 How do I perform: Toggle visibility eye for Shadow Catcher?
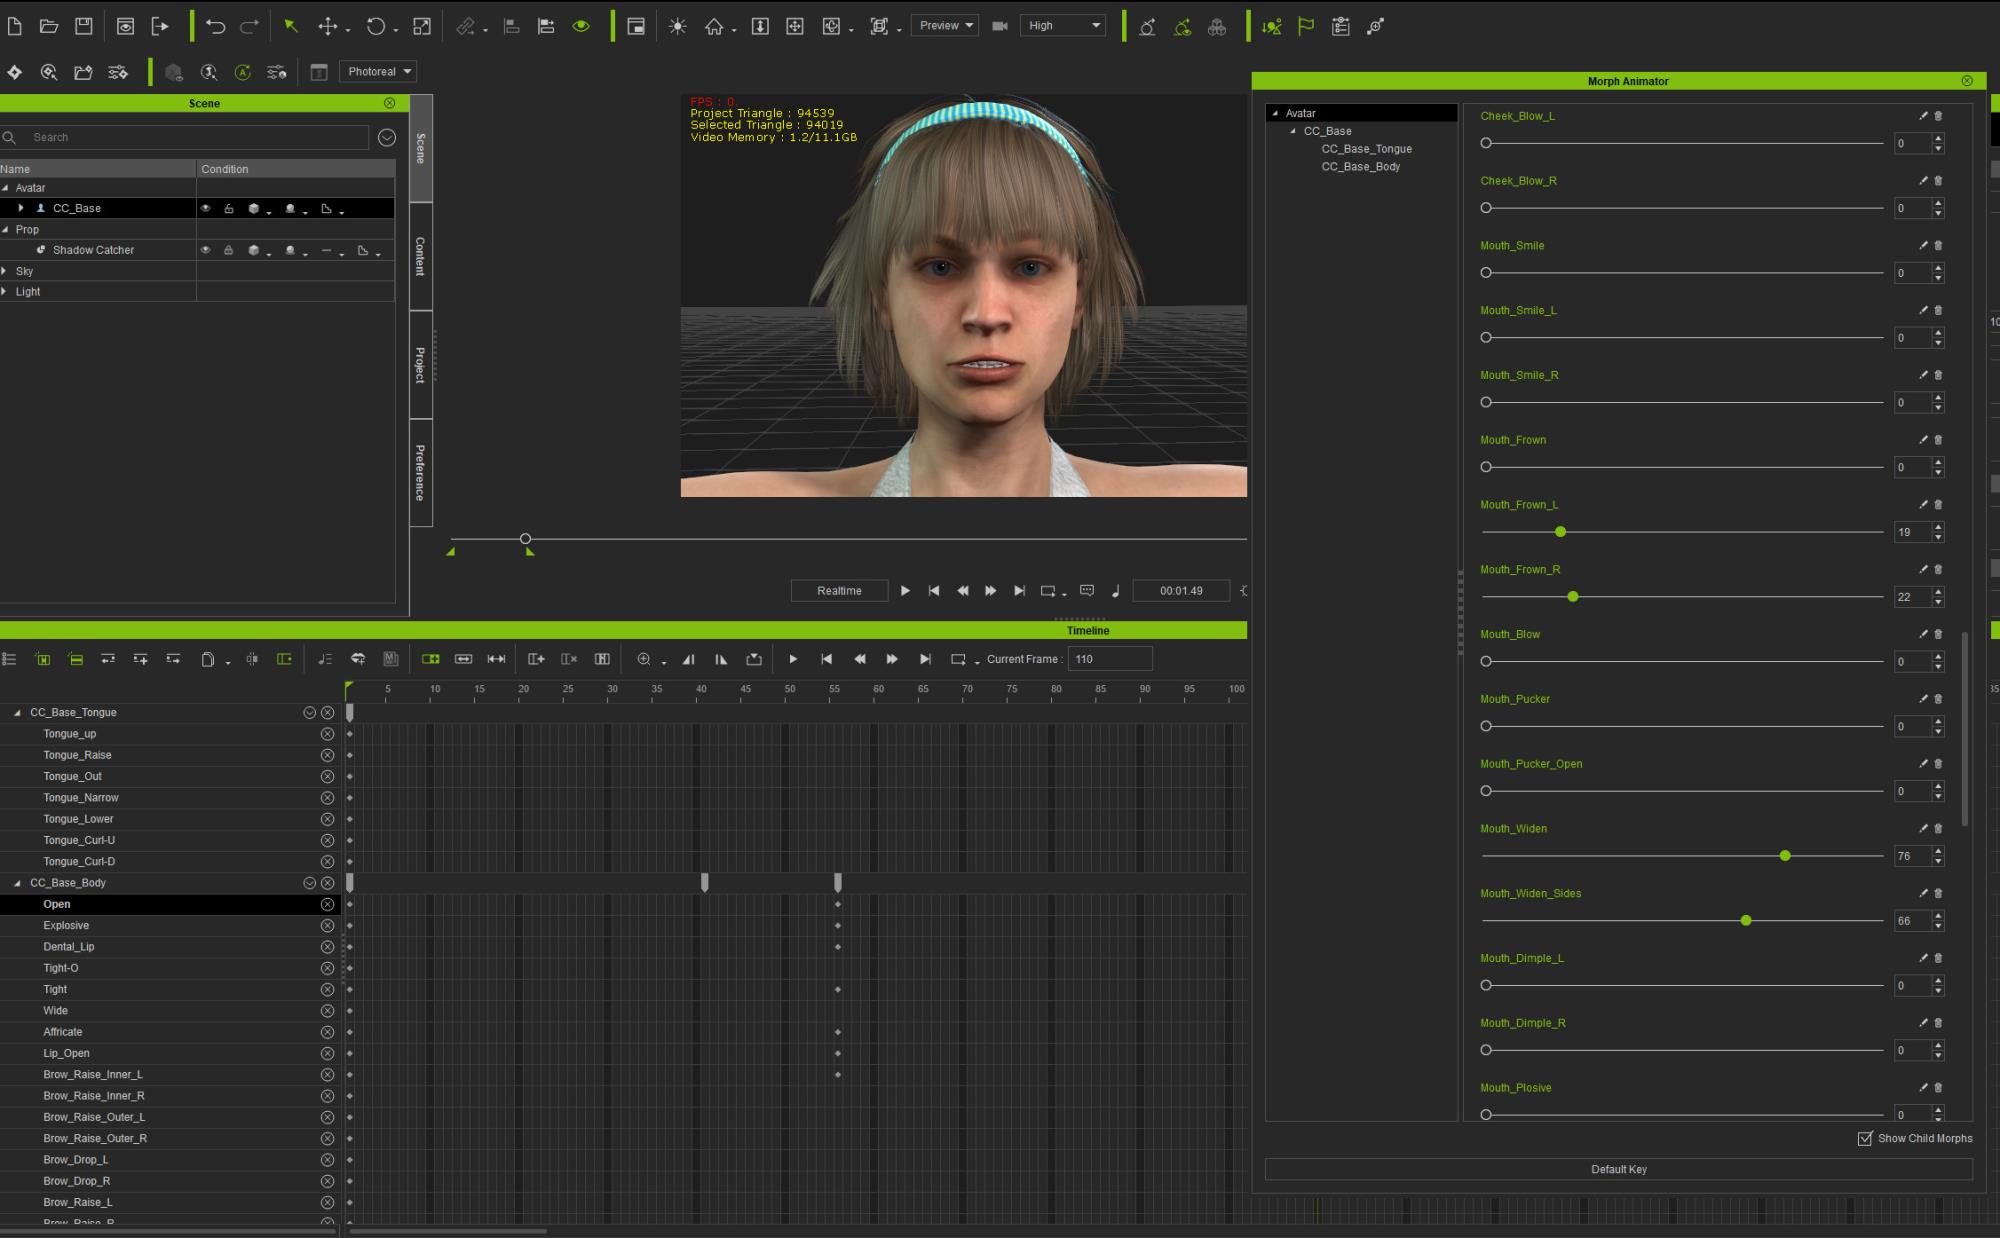(x=205, y=250)
